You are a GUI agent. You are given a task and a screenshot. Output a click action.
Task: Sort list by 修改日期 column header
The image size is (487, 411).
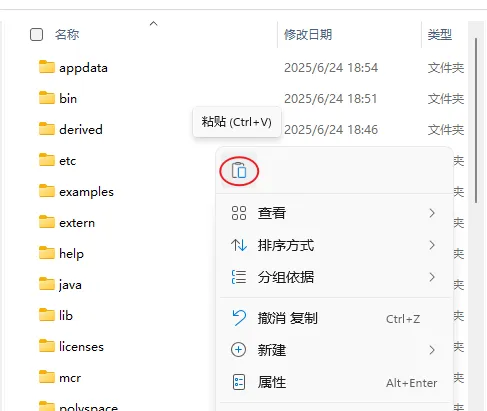click(308, 35)
